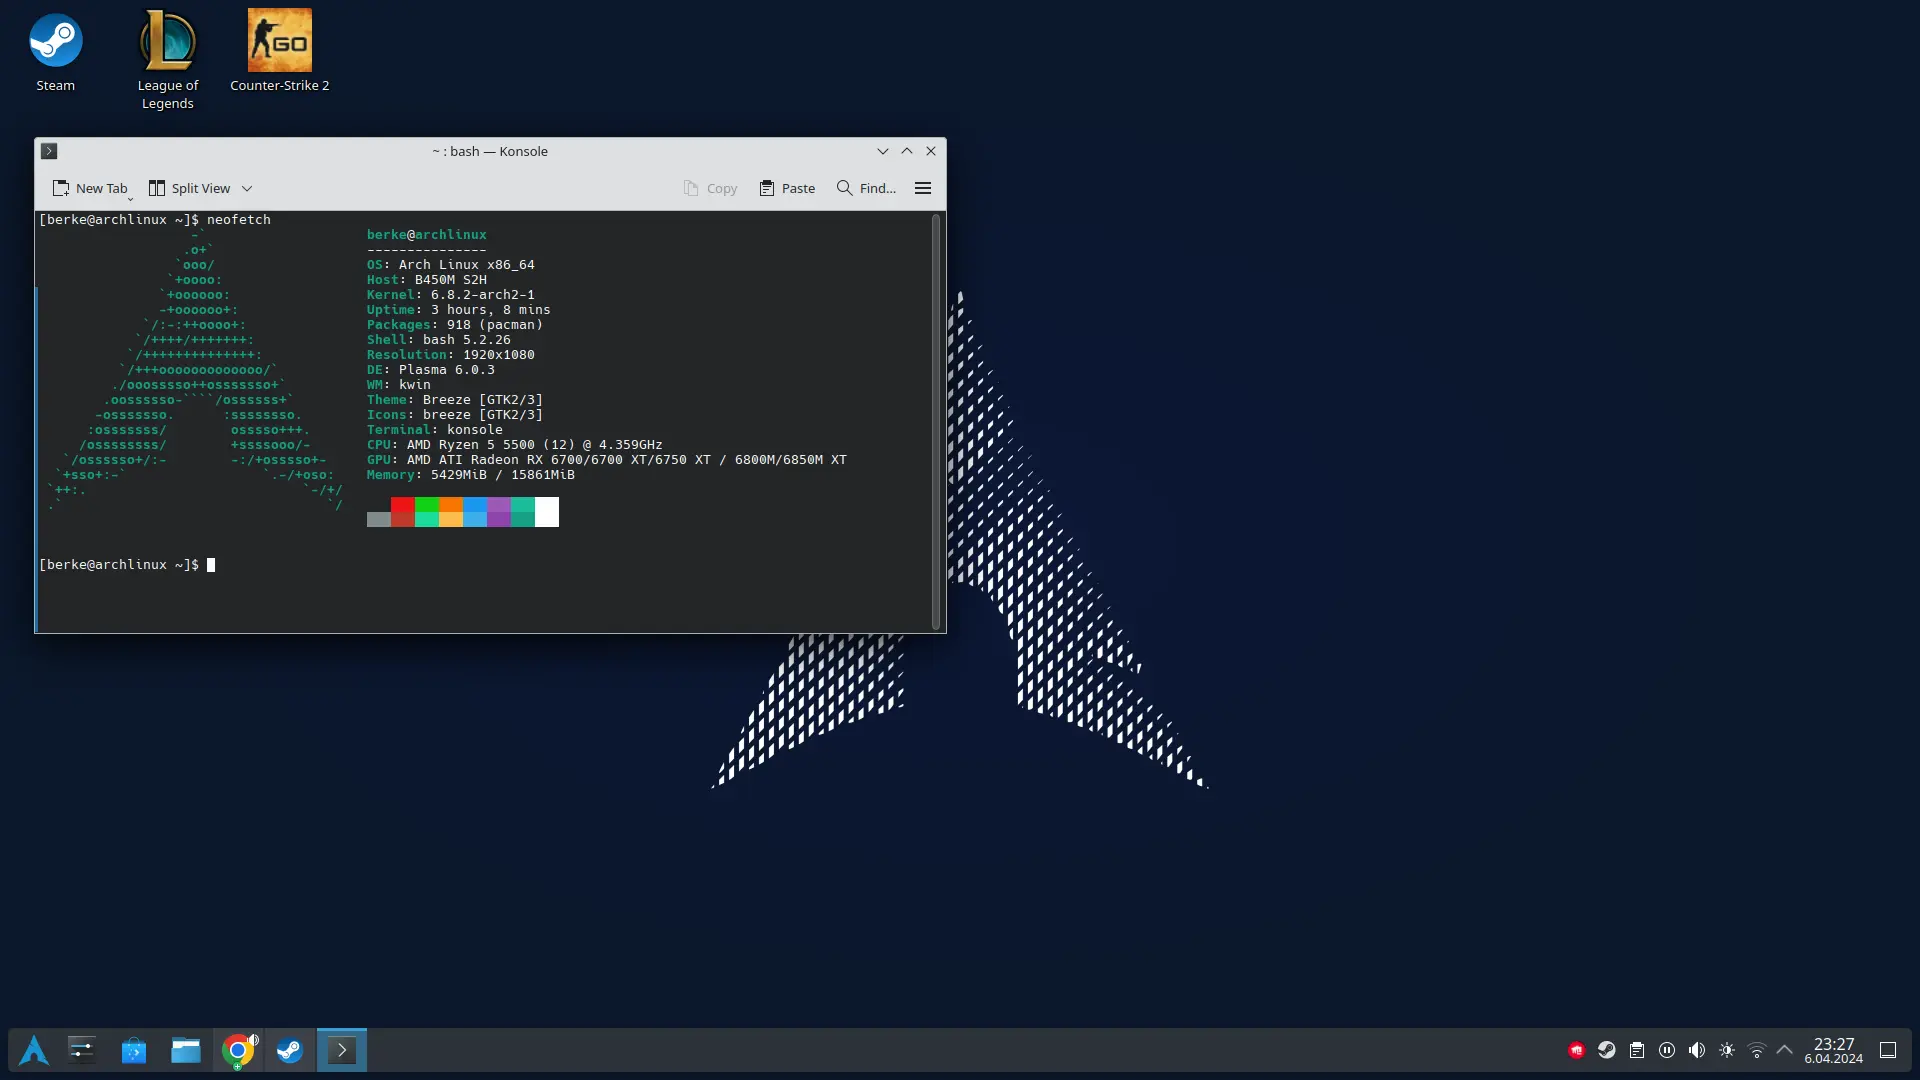The width and height of the screenshot is (1920, 1080).
Task: Open System Settings from the taskbar
Action: (x=82, y=1050)
